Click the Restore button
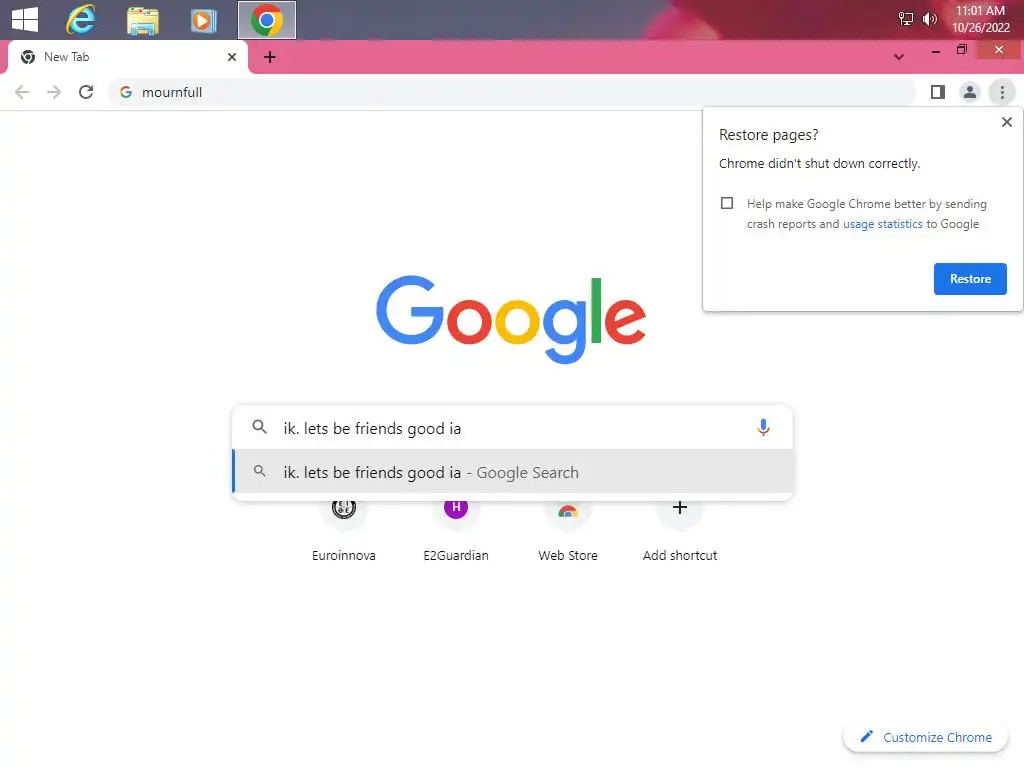The height and width of the screenshot is (768, 1024). tap(970, 279)
